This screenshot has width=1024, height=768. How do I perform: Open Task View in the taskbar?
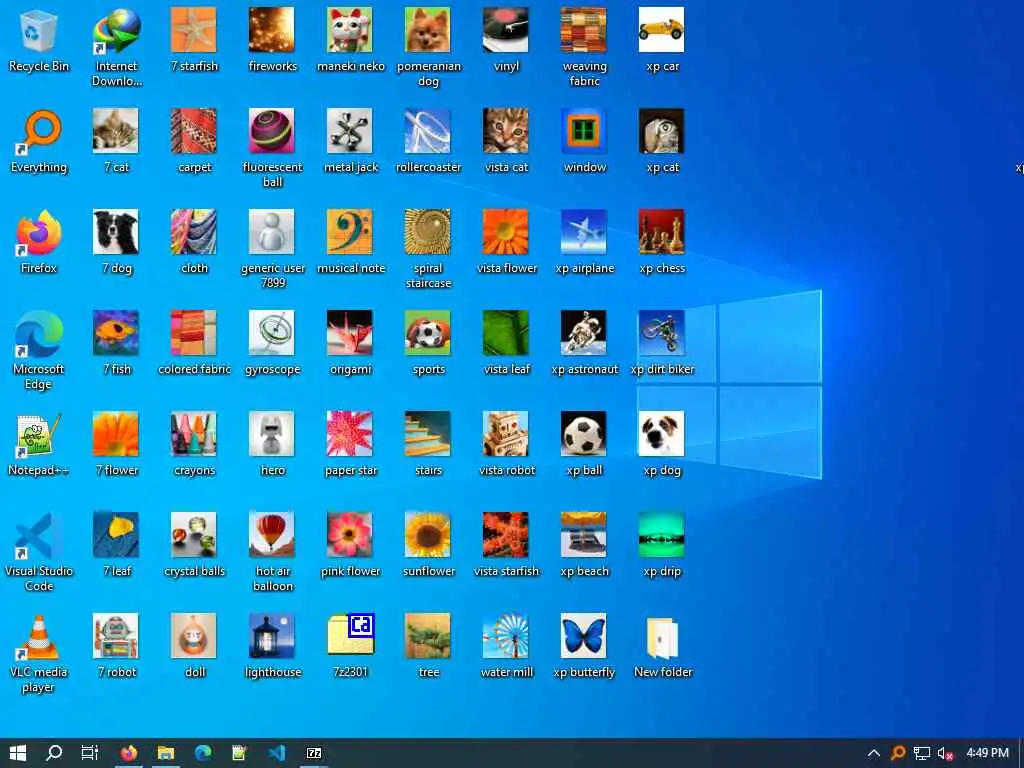pyautogui.click(x=89, y=753)
